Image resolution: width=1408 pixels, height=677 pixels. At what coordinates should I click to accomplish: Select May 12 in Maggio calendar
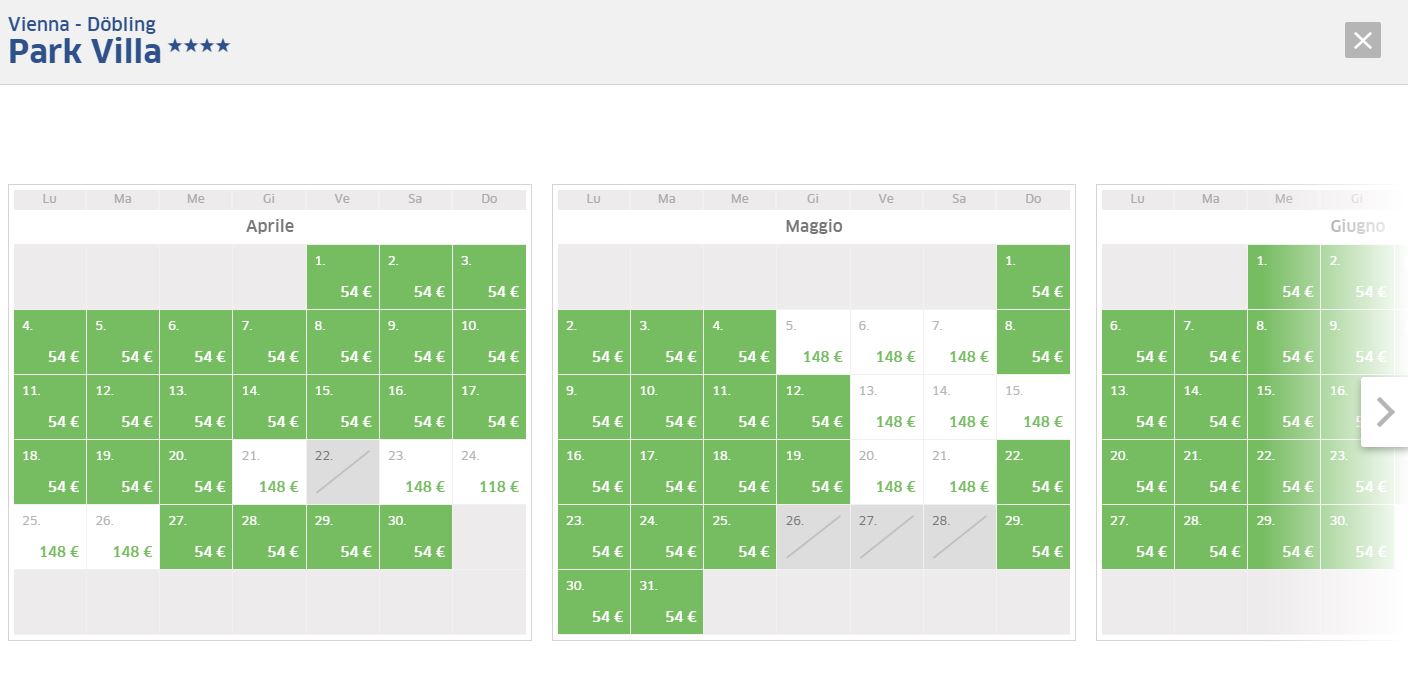813,407
